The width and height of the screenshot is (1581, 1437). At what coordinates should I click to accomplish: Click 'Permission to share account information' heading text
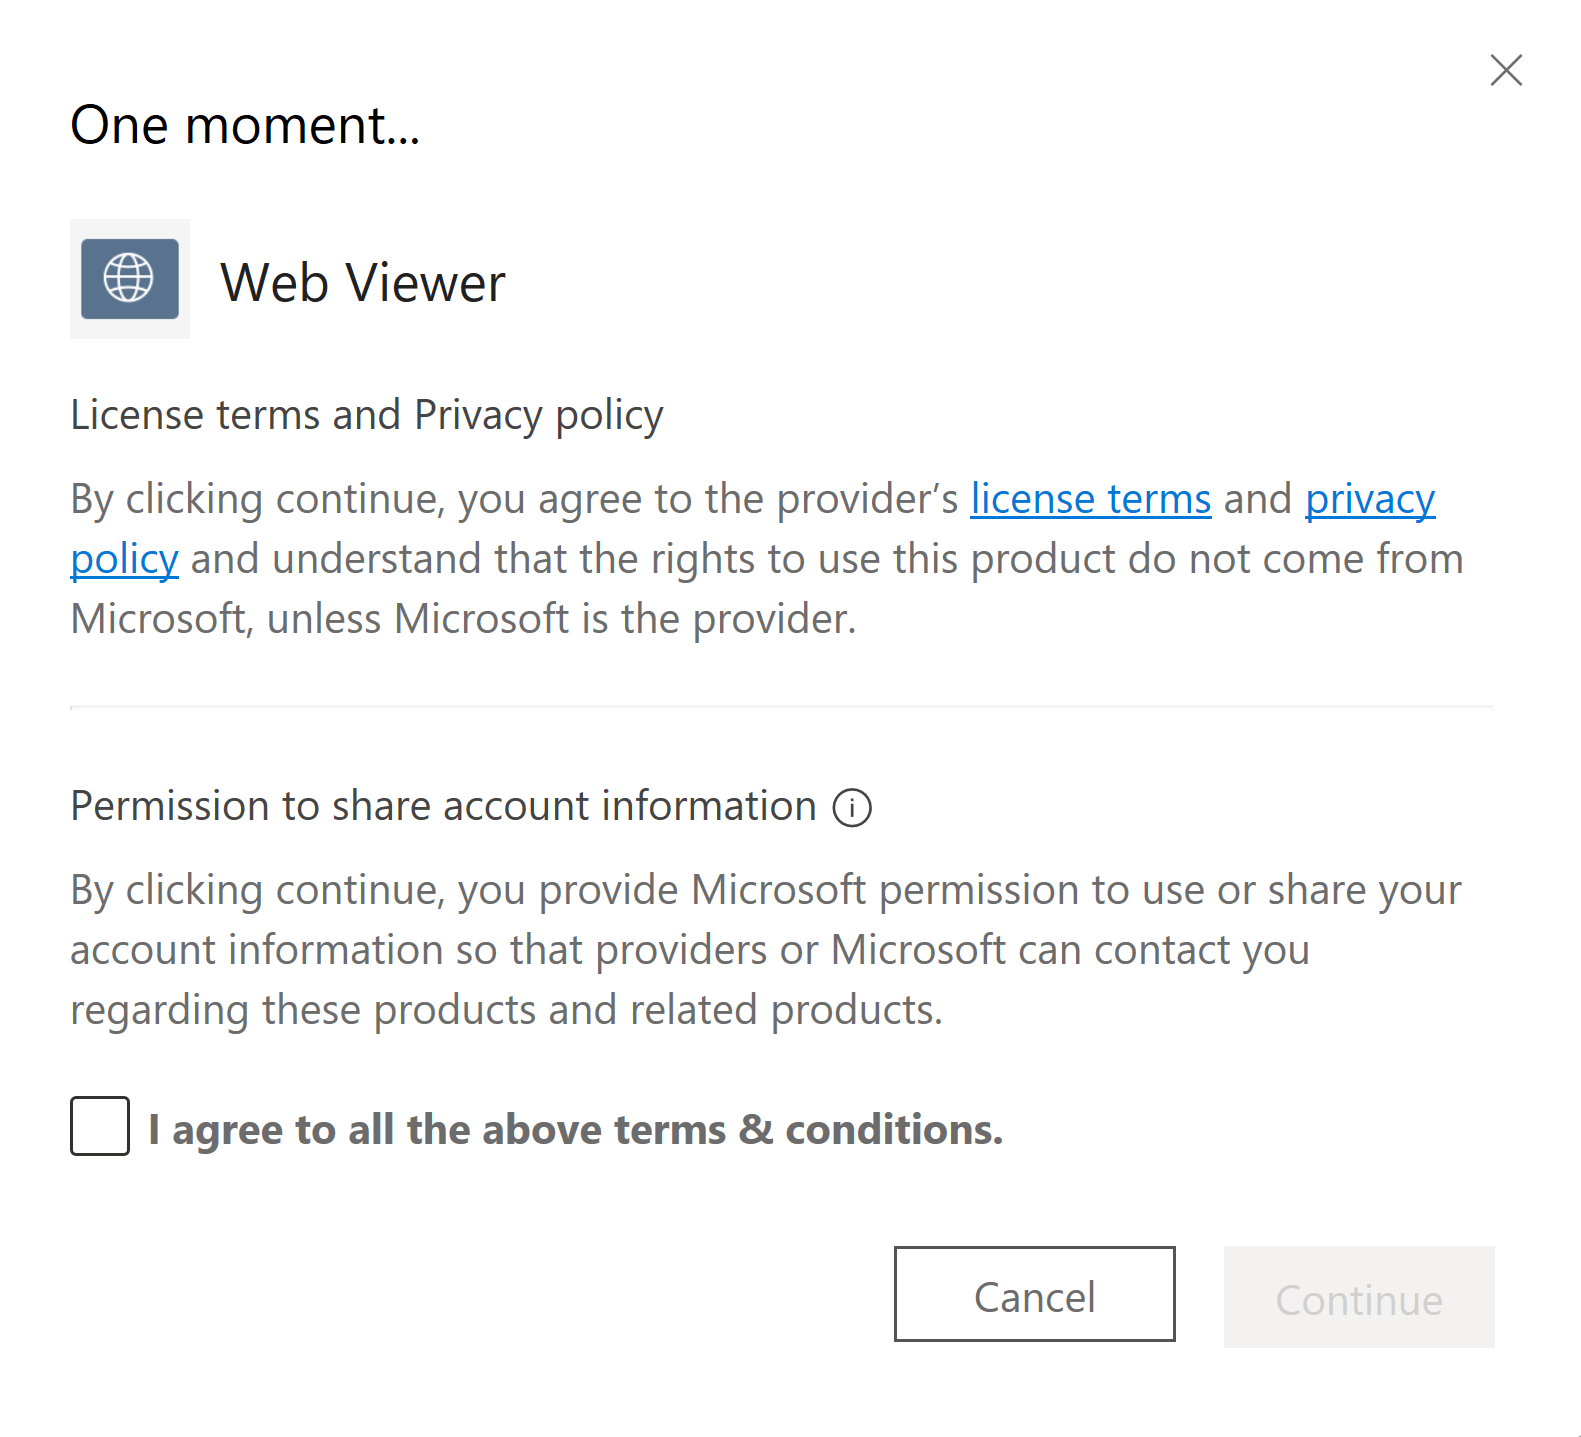[x=443, y=806]
